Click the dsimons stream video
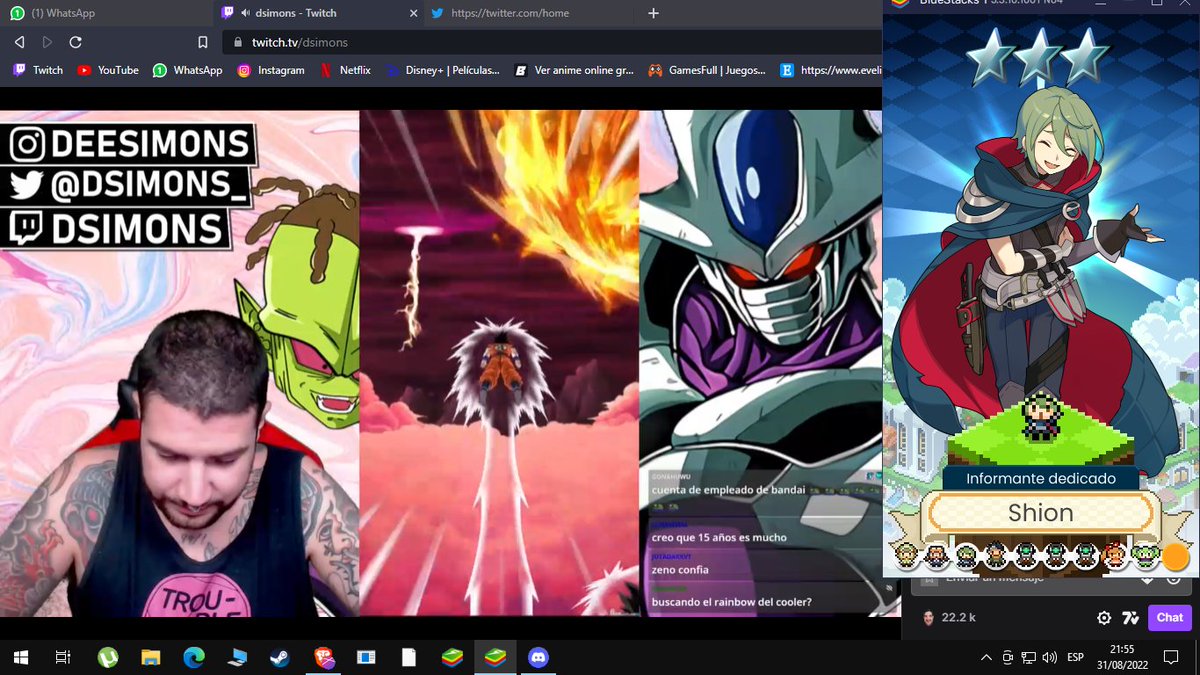 pos(440,363)
